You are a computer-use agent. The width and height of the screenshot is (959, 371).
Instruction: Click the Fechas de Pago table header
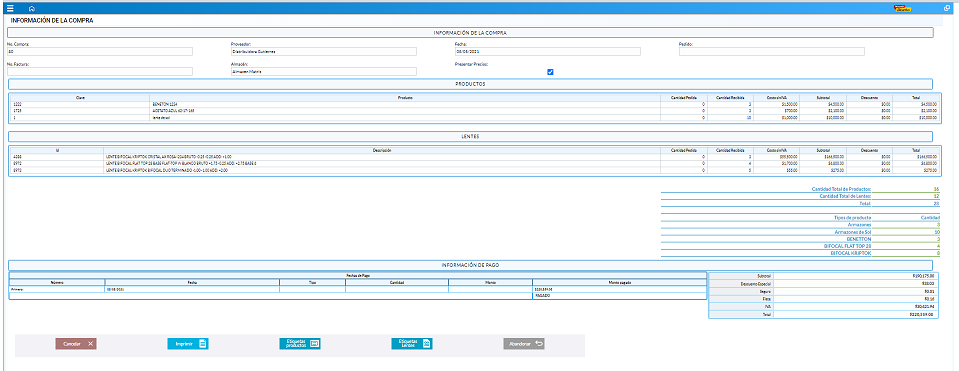click(358, 276)
